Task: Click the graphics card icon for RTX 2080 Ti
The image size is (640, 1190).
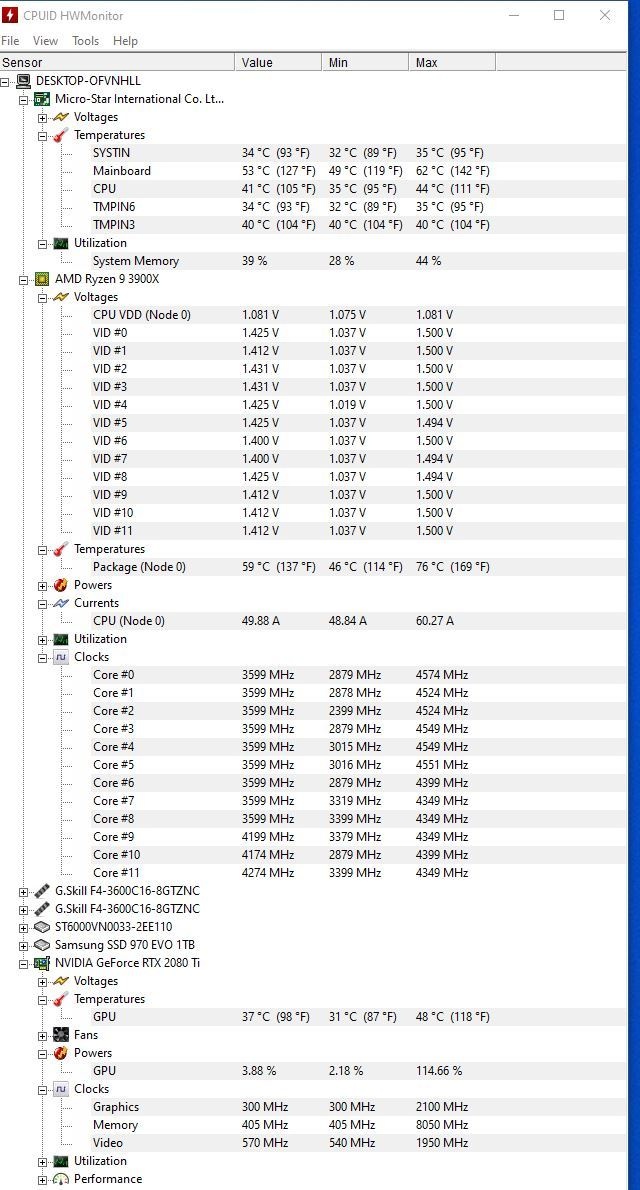Action: 42,963
